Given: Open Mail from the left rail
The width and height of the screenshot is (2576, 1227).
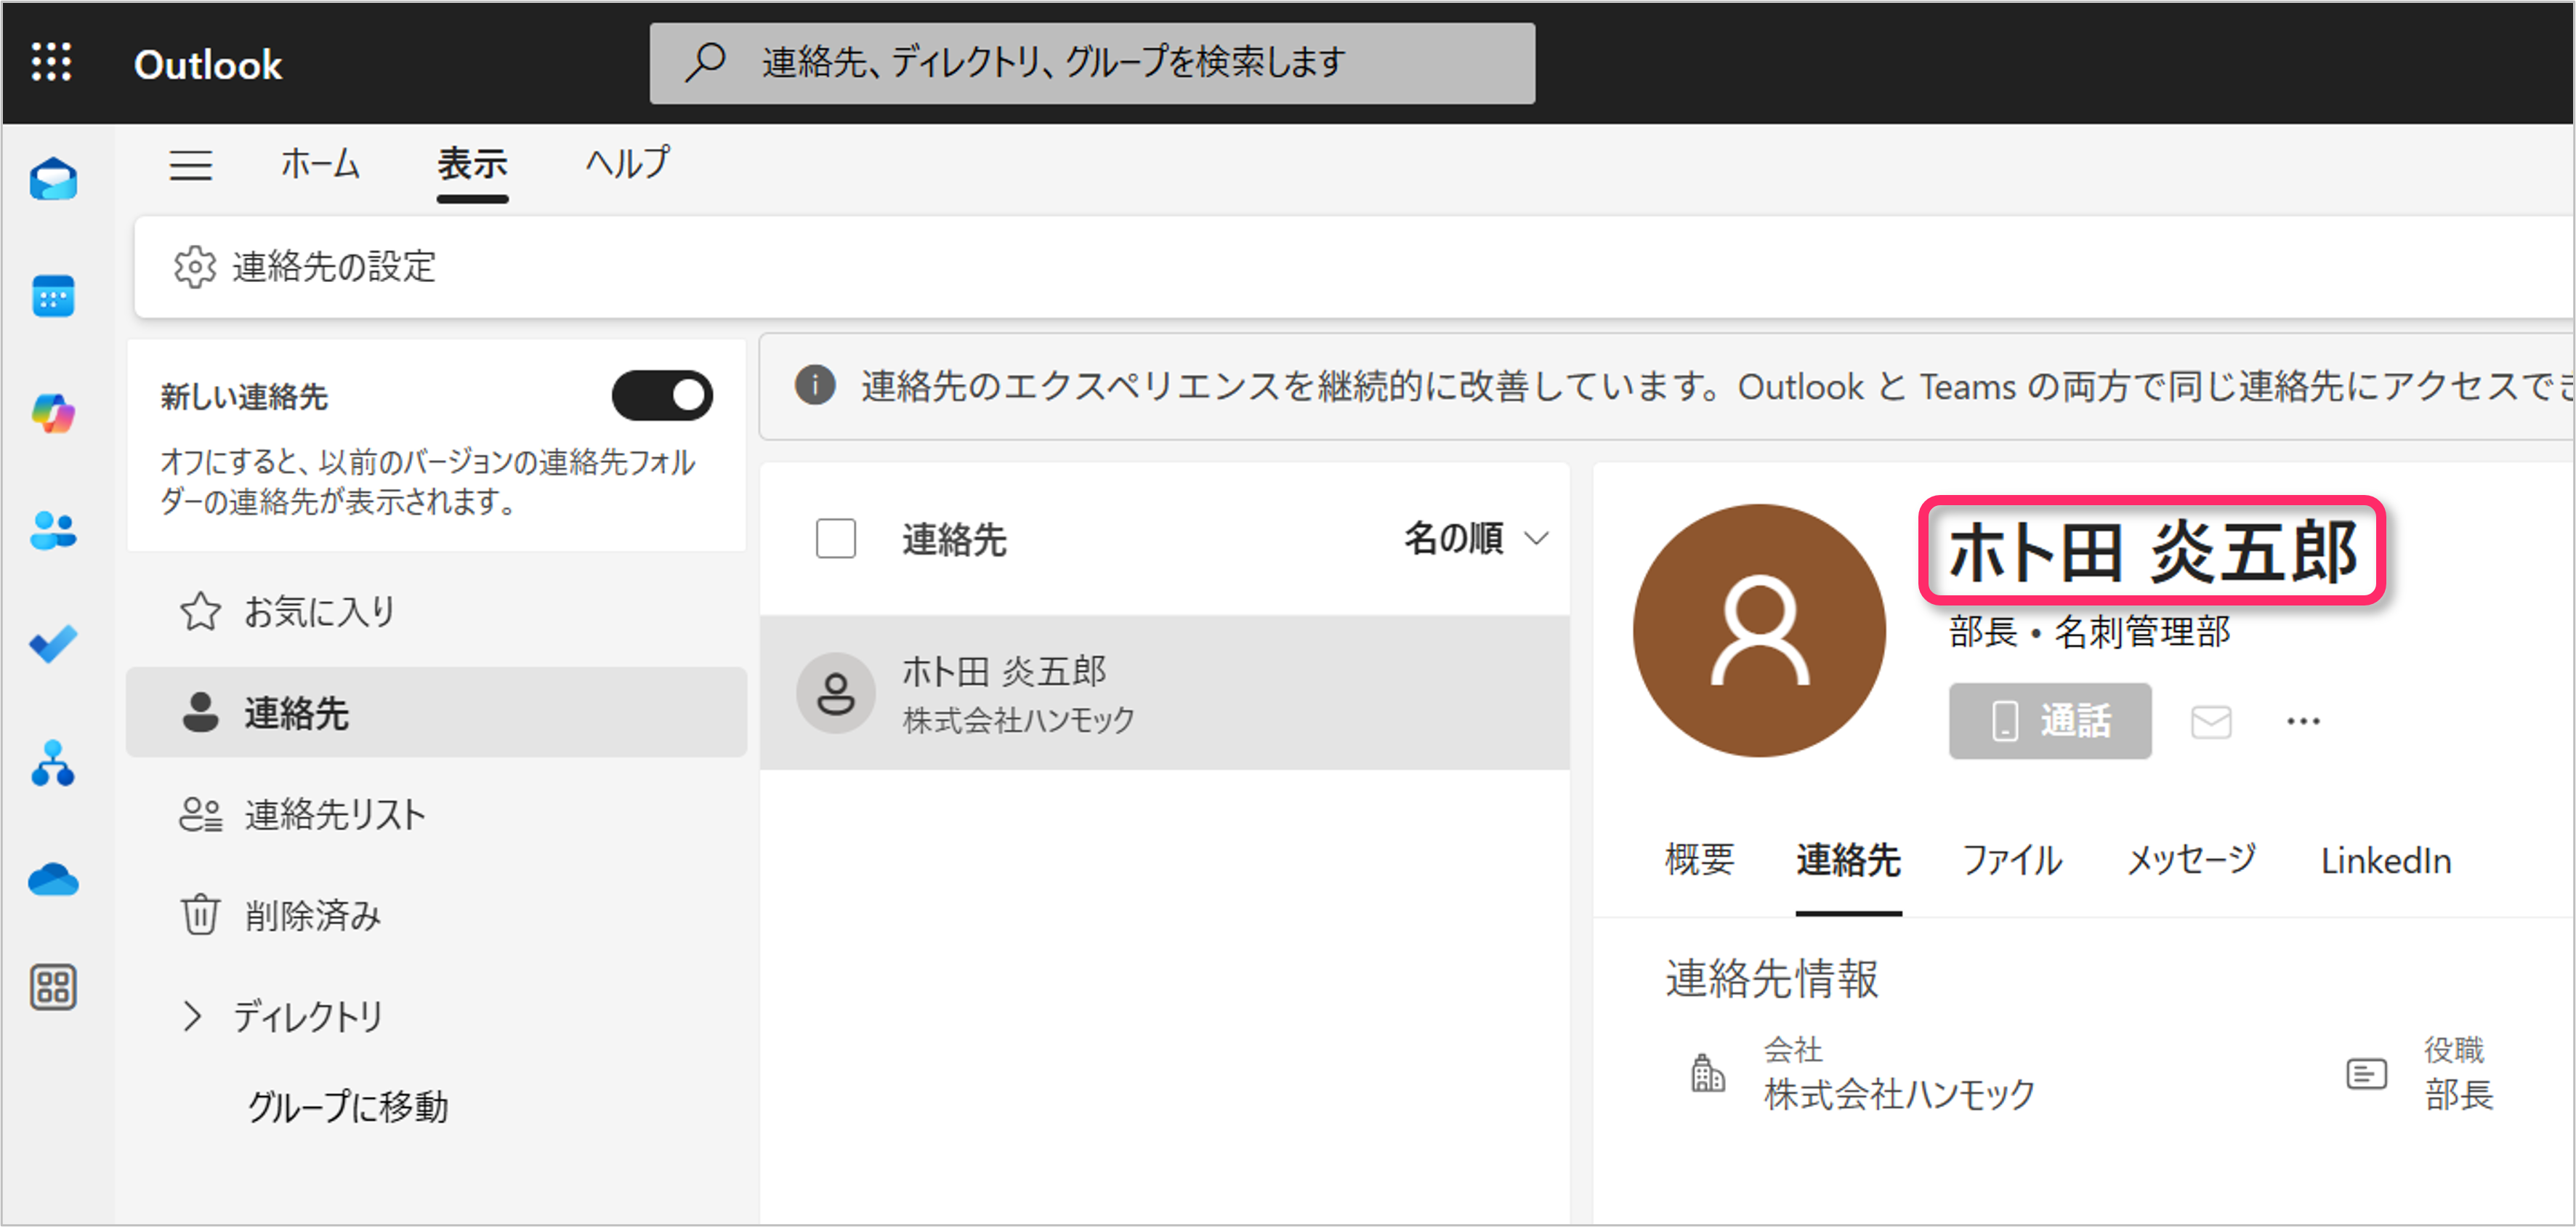Looking at the screenshot, I should pyautogui.click(x=53, y=180).
